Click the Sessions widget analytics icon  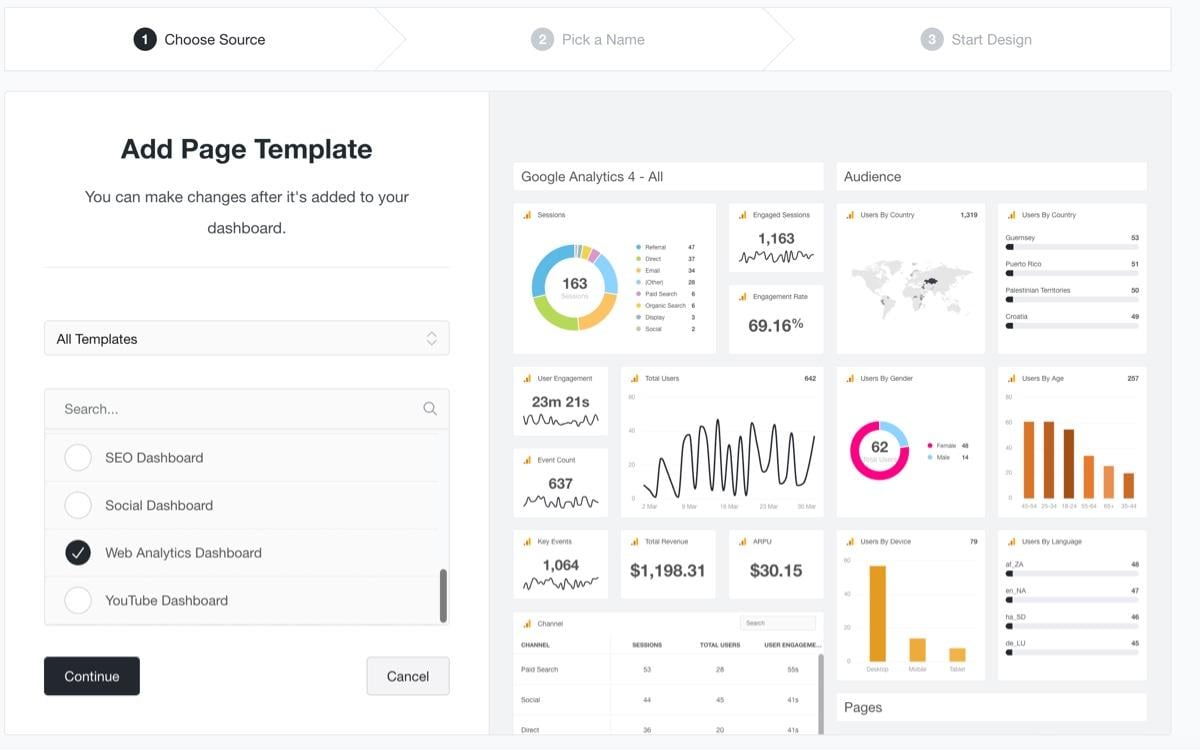click(x=527, y=215)
